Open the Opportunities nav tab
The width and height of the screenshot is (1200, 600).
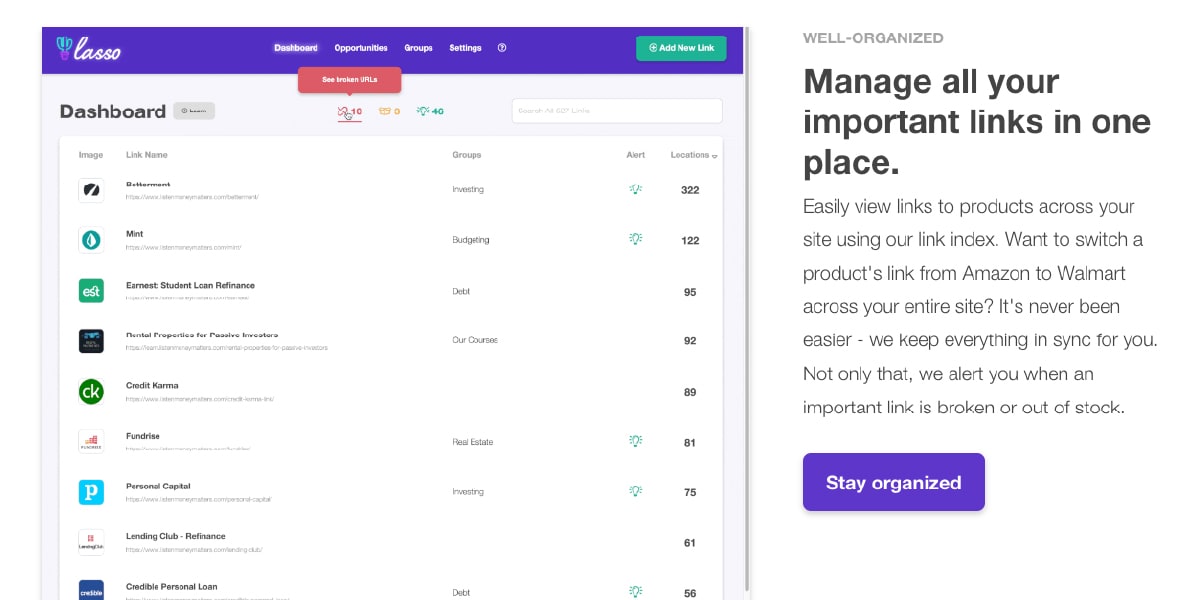361,48
